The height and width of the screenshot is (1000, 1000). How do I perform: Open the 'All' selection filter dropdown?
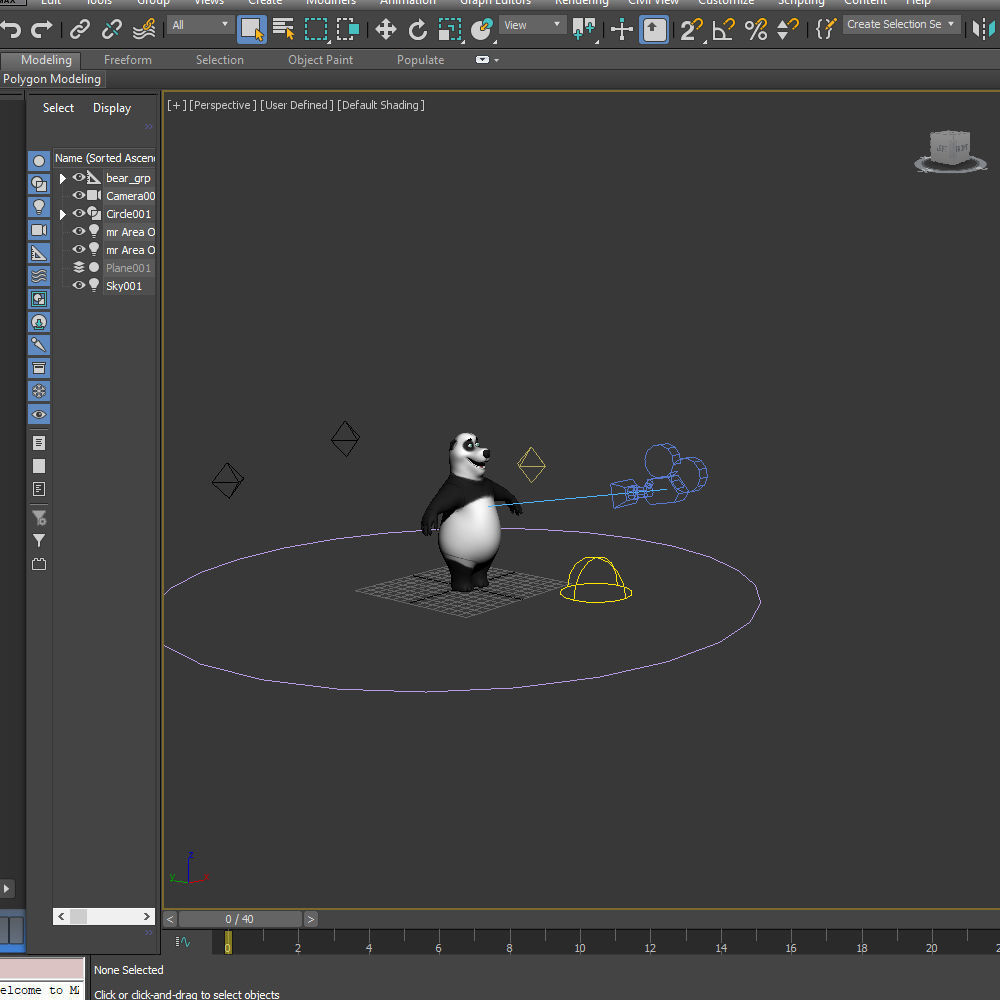pos(200,25)
